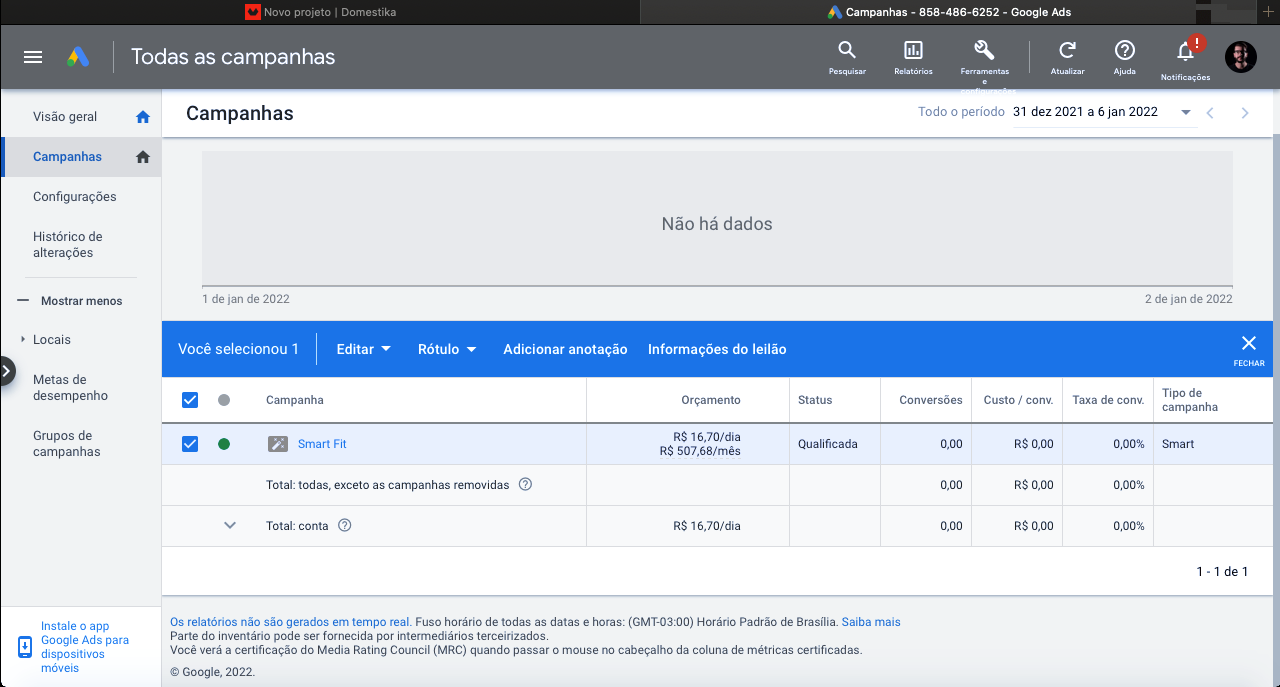Click Informações do leilão button
This screenshot has width=1280, height=687.
[x=717, y=349]
